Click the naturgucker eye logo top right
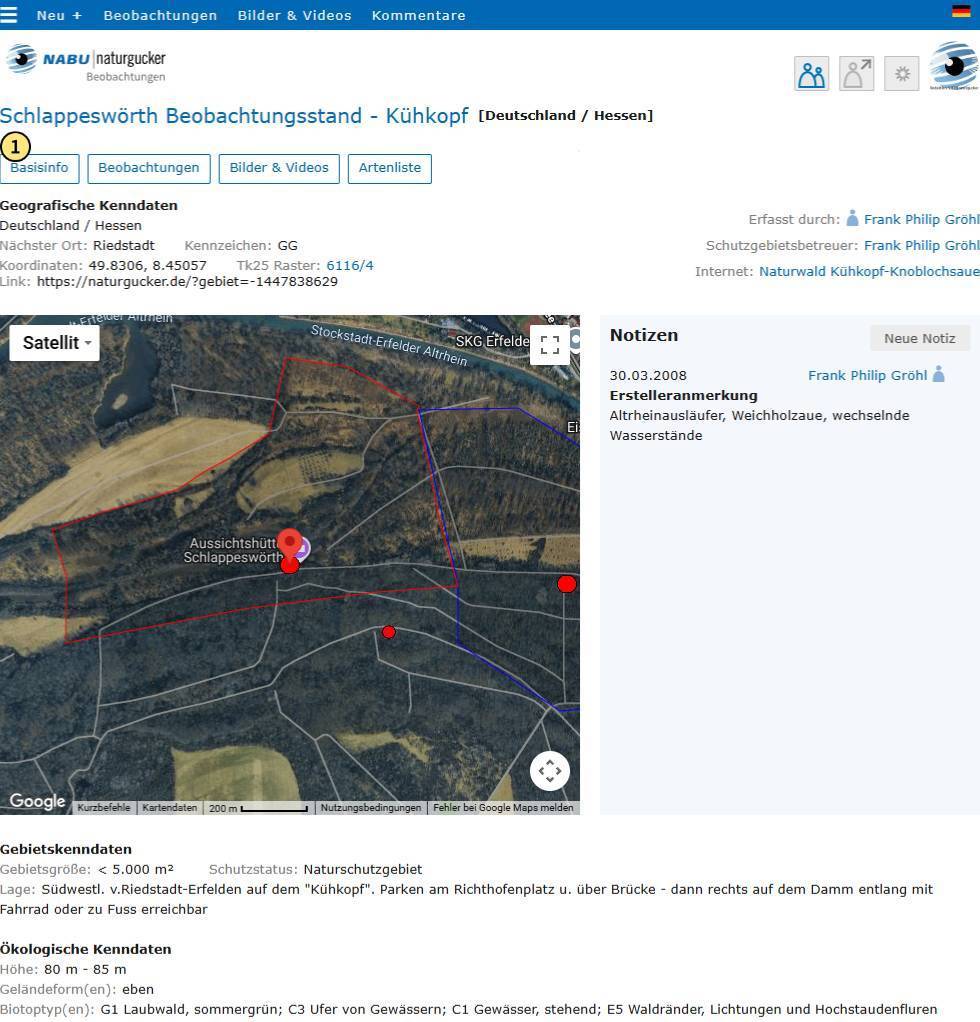980x1022 pixels. tap(953, 65)
